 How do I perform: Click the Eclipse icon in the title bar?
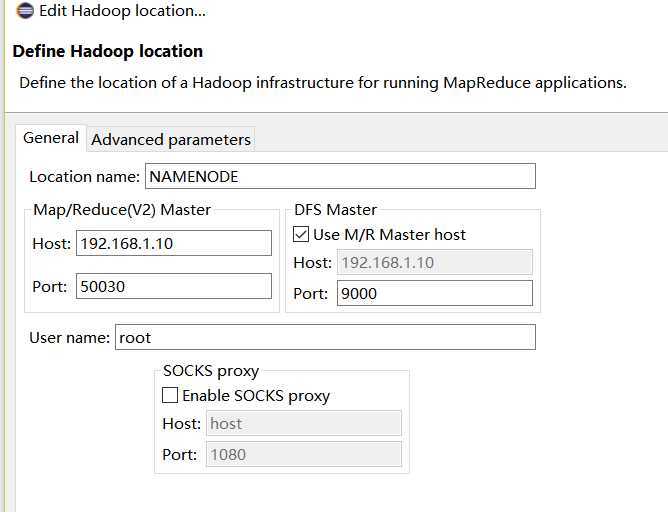tap(25, 12)
